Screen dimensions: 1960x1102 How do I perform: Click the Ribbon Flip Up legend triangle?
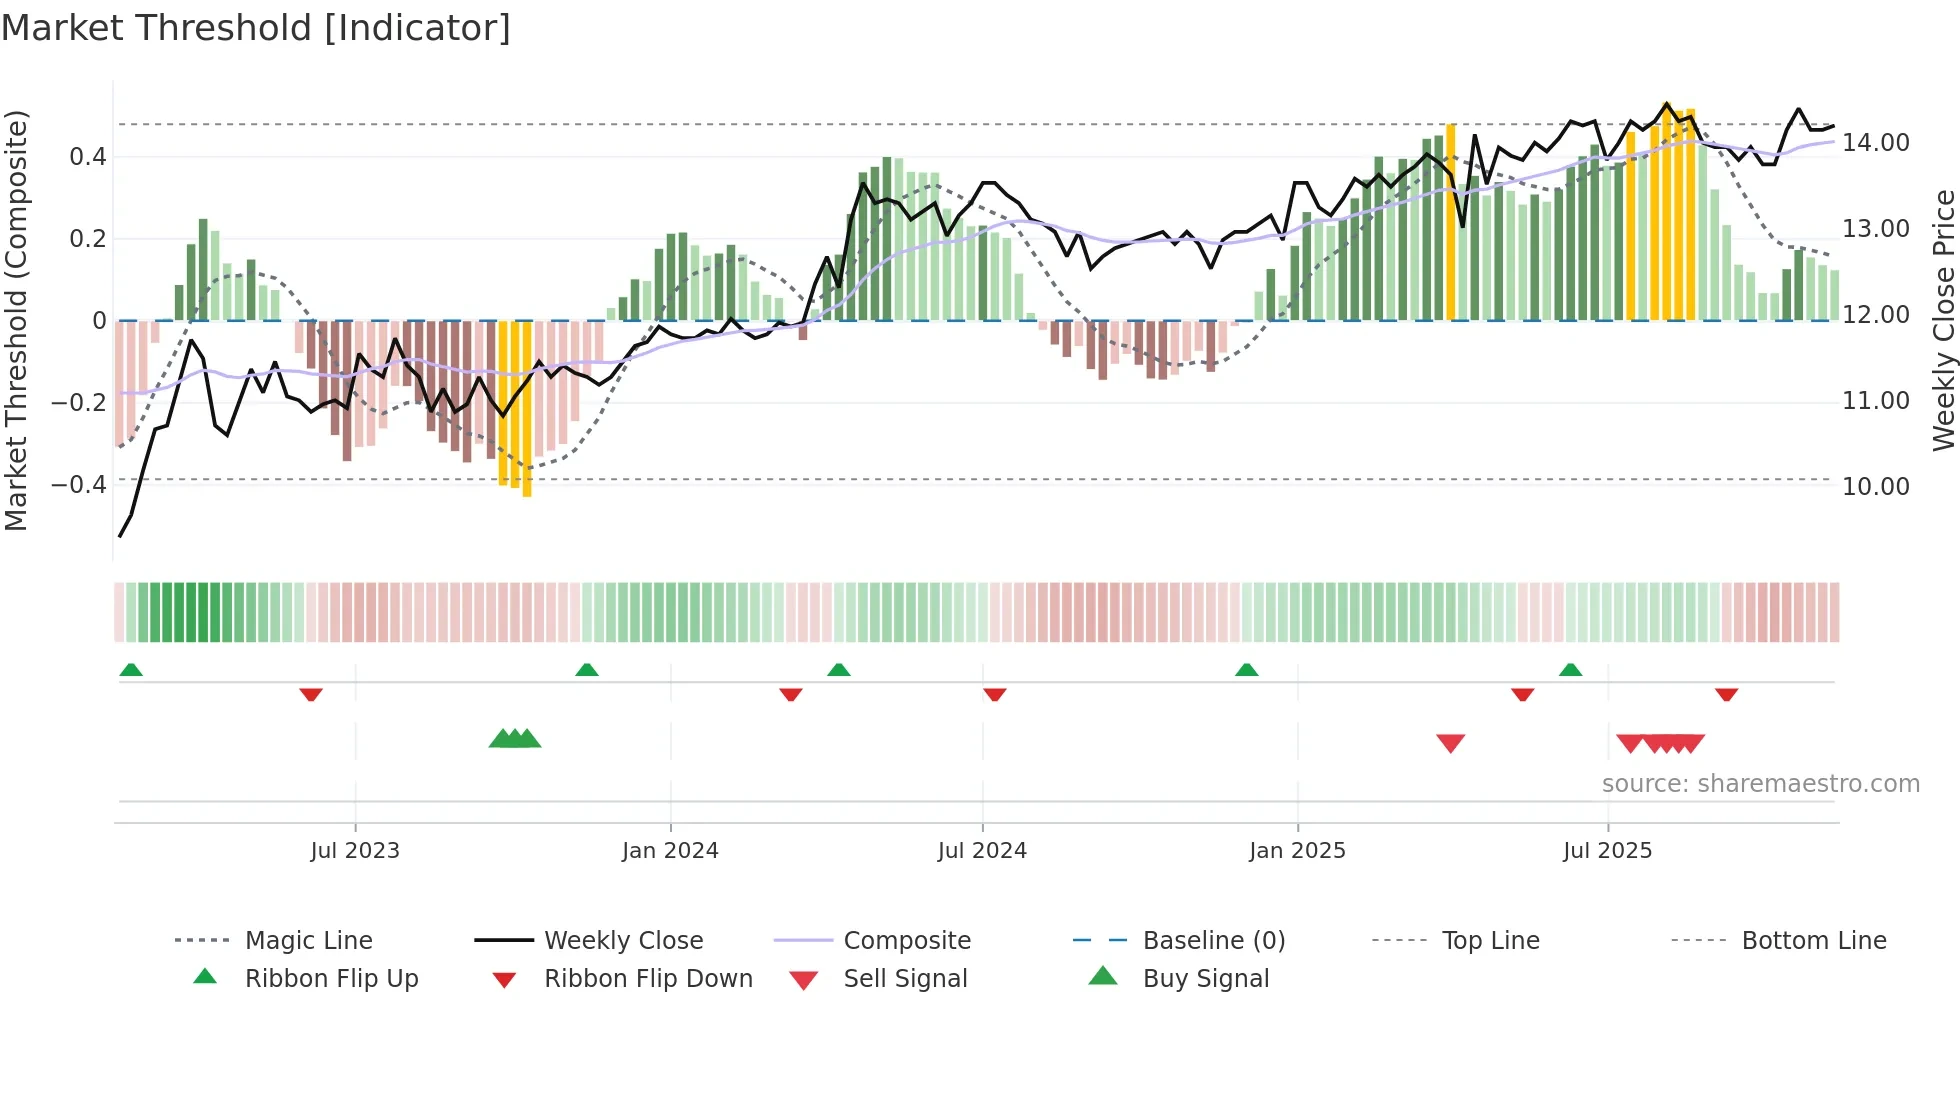tap(205, 977)
